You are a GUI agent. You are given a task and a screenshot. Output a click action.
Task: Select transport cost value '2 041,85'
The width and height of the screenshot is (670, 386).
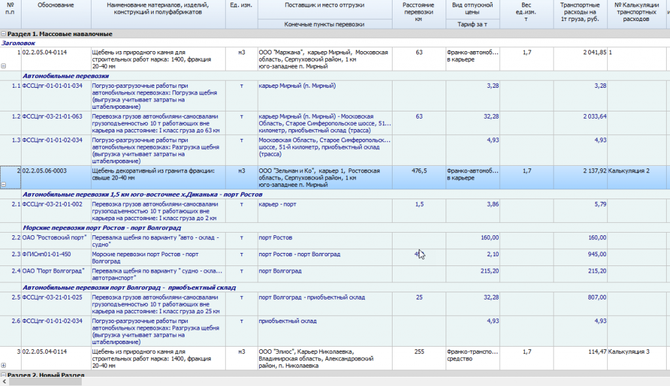580,59
